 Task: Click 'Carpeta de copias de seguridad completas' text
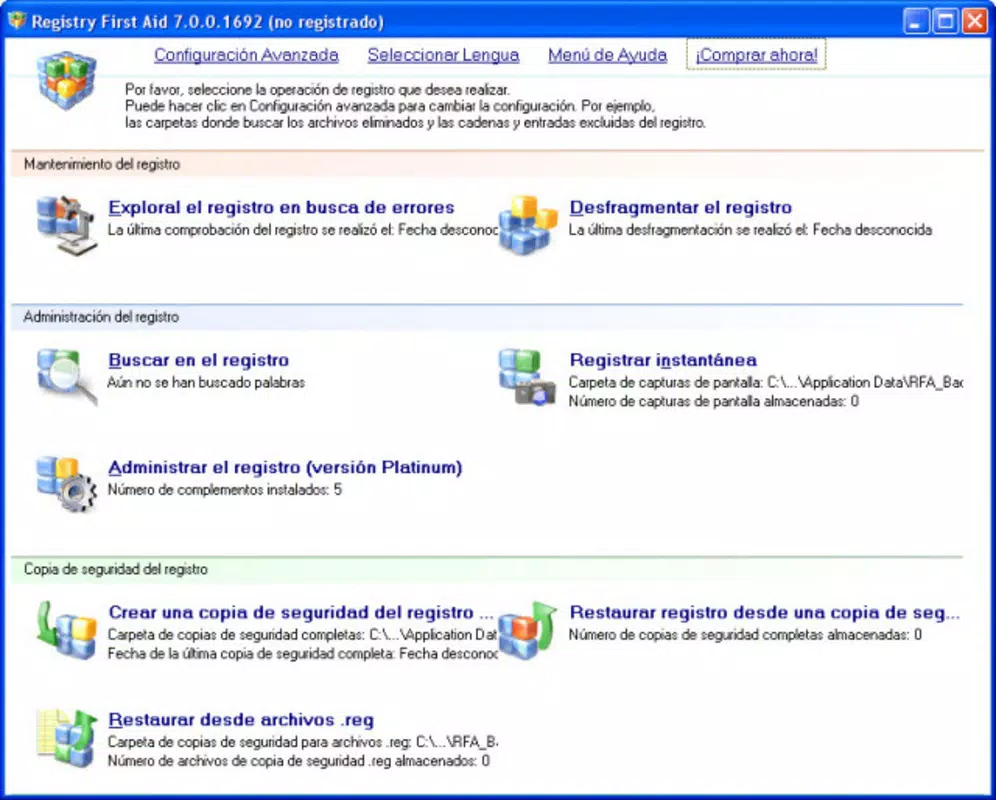302,634
